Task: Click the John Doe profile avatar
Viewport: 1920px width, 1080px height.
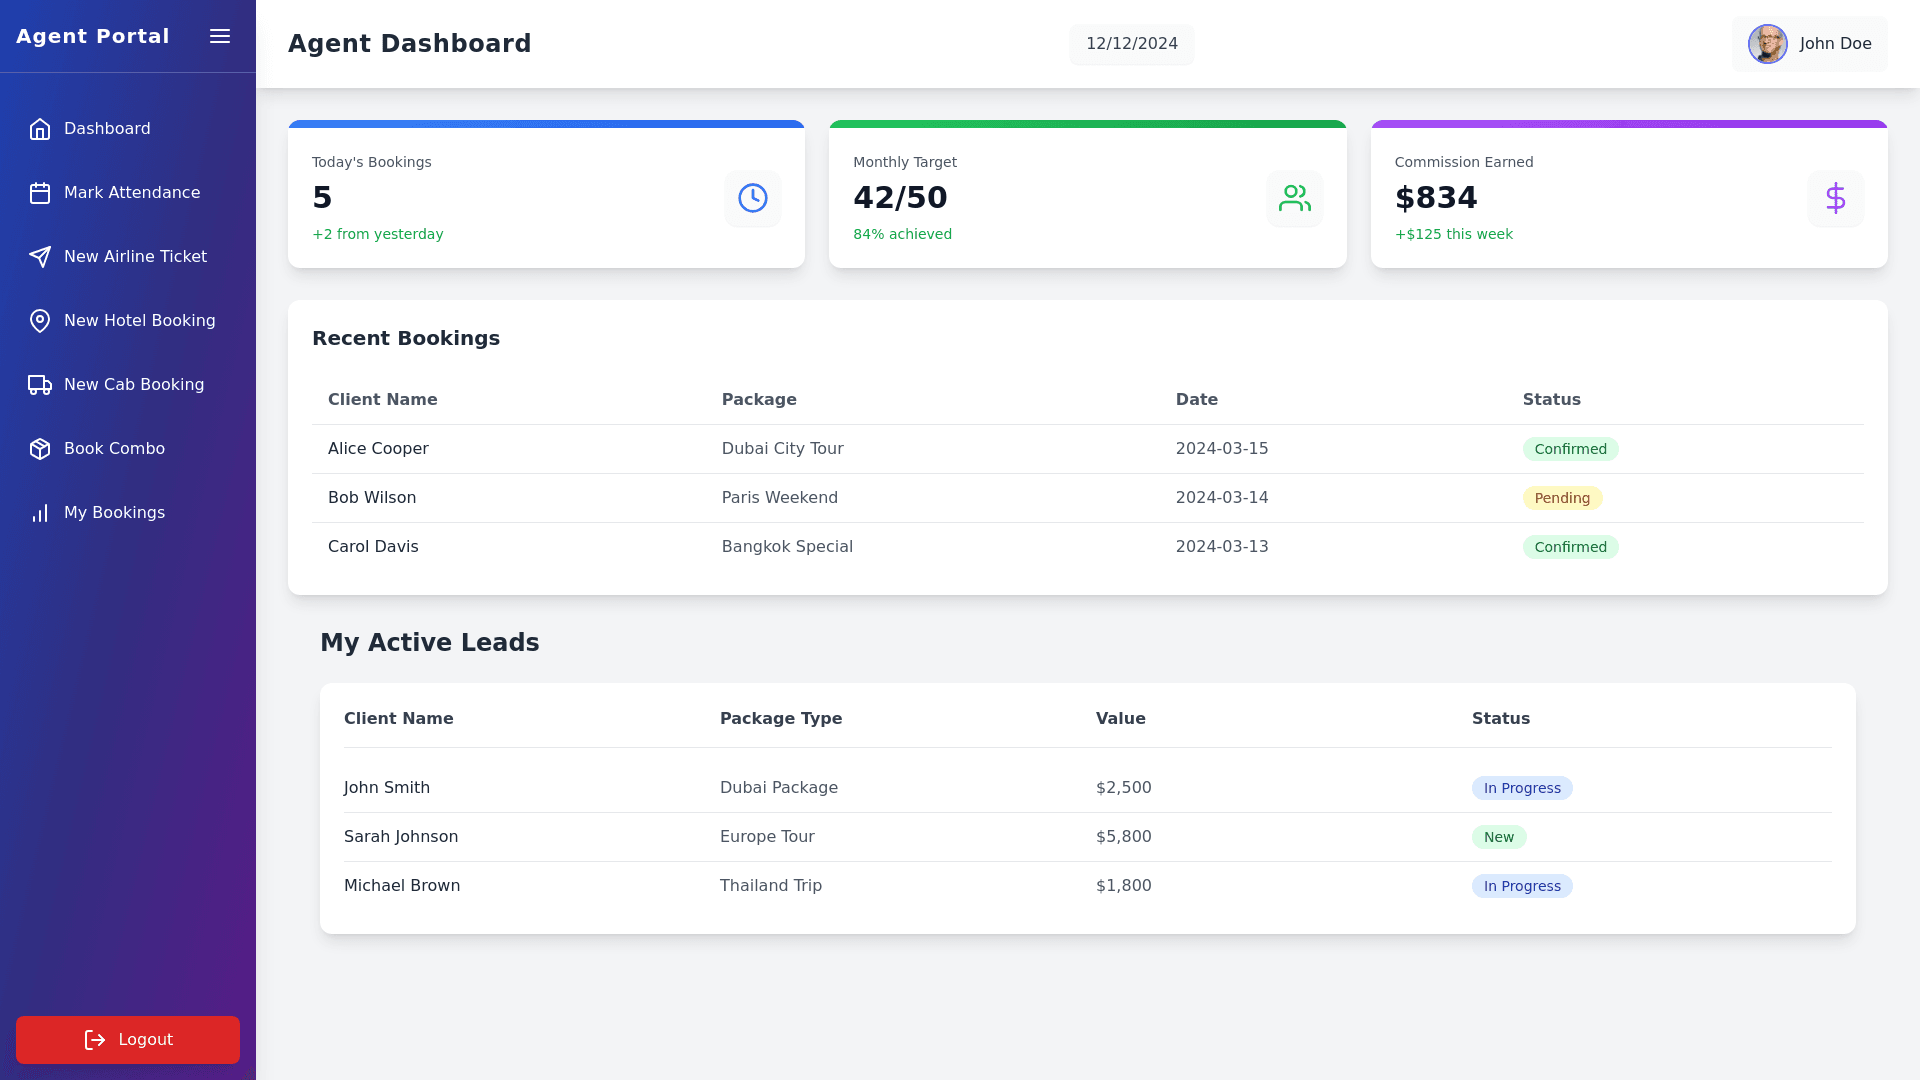Action: click(1767, 44)
